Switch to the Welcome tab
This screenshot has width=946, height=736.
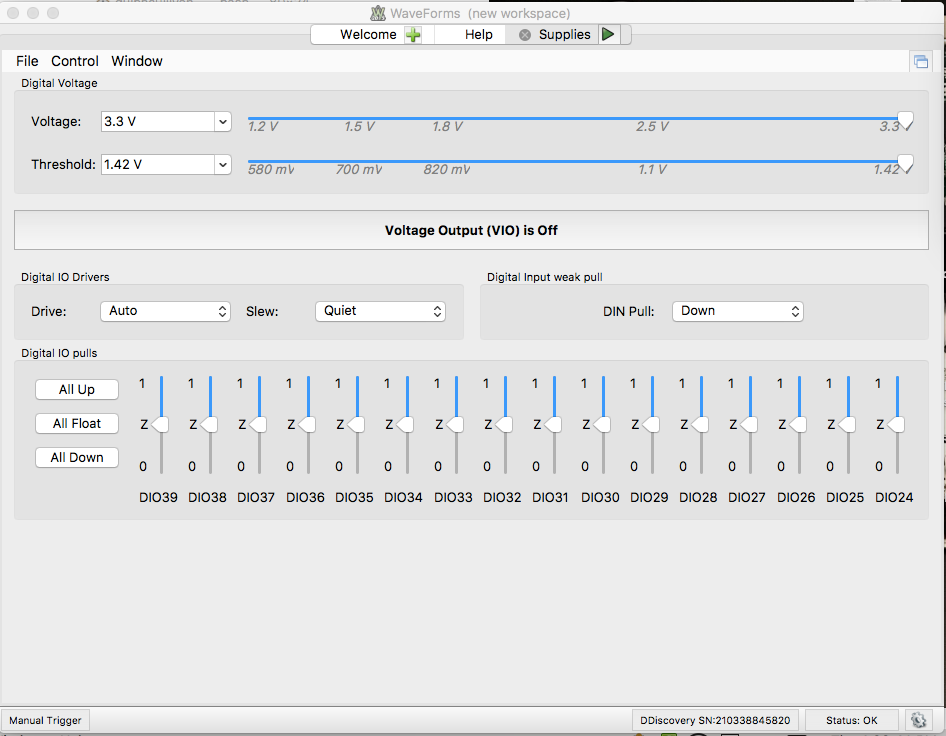[x=368, y=34]
